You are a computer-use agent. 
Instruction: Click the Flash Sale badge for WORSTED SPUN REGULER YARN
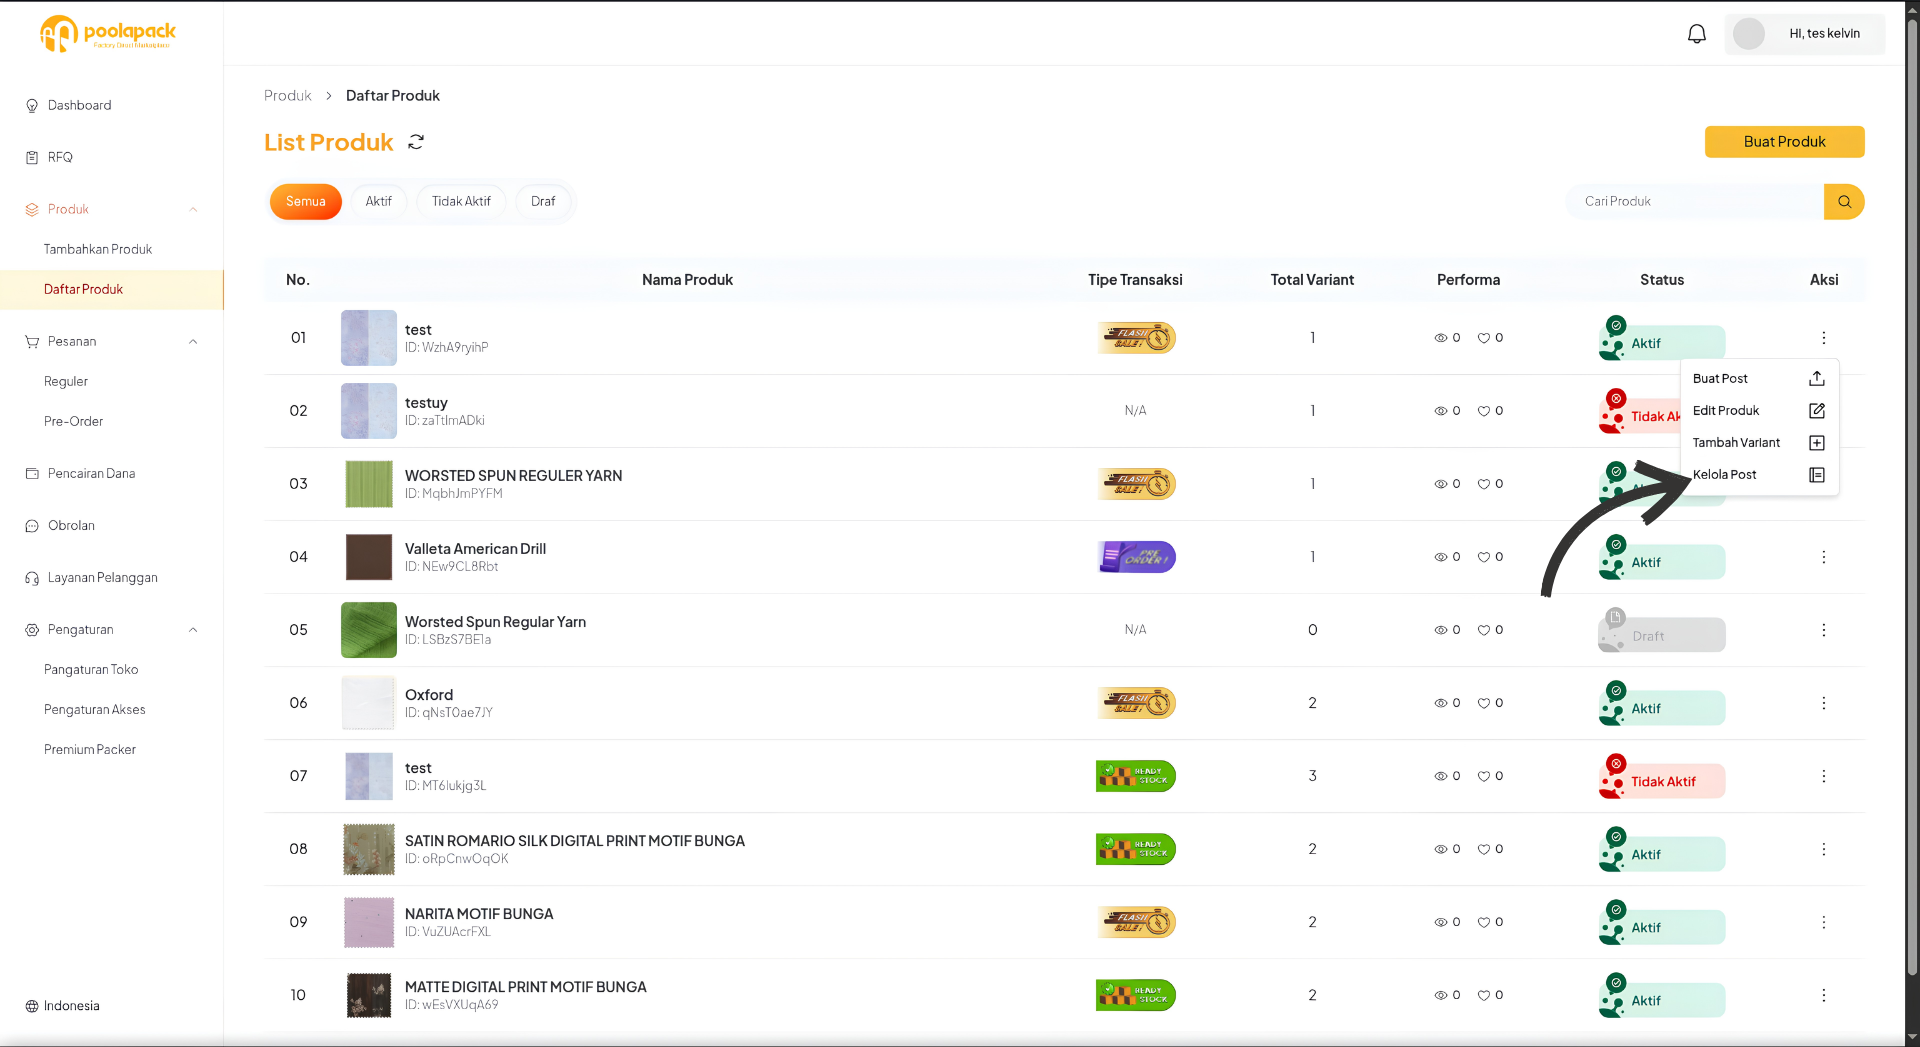point(1136,484)
